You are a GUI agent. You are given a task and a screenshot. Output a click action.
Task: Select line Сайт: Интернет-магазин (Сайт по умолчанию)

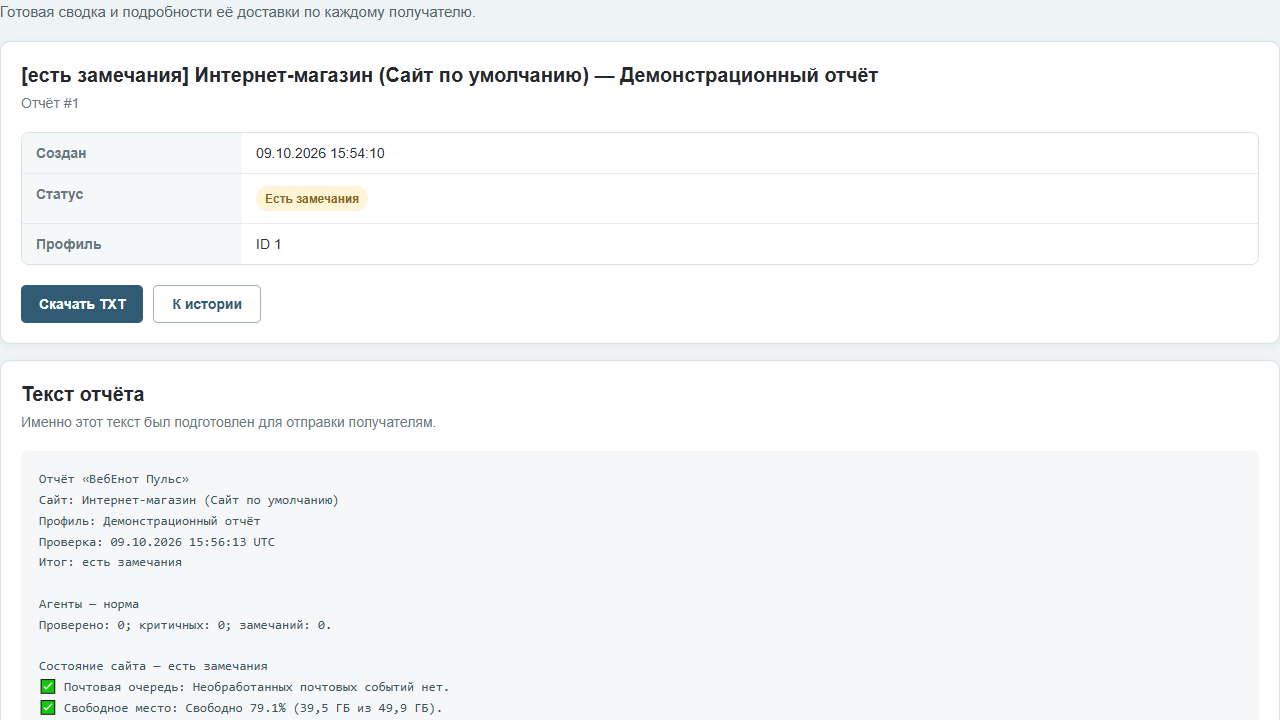189,500
